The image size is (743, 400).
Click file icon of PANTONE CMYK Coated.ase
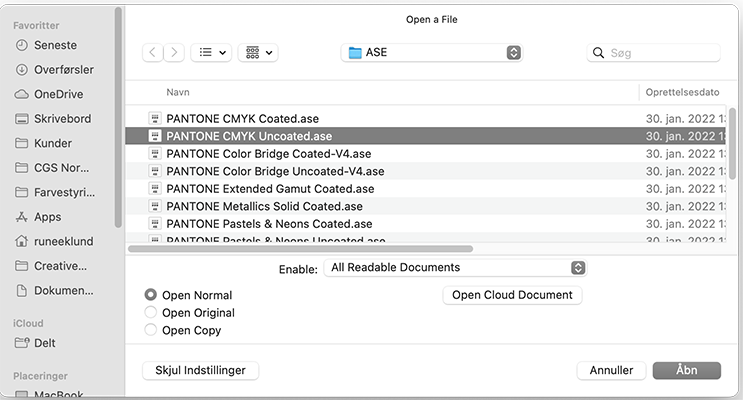pos(154,118)
